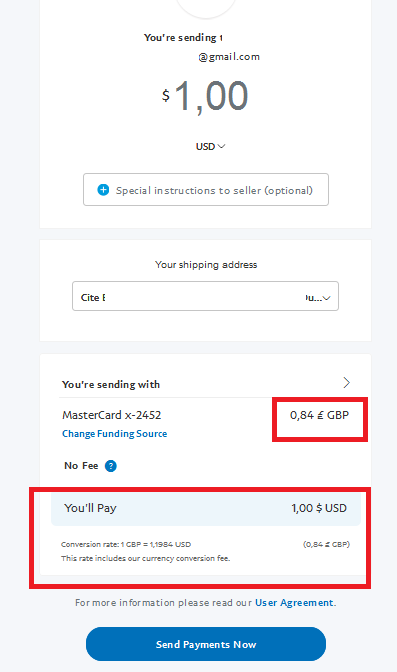This screenshot has height=672, width=397.
Task: Expand the USD currency chevron
Action: click(221, 147)
